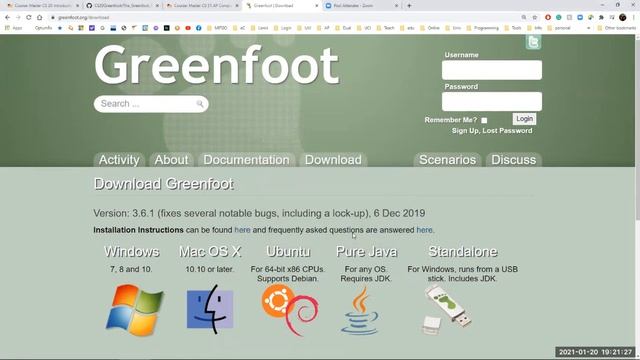Image resolution: width=640 pixels, height=360 pixels.
Task: Open the Twitter icon in the header
Action: [533, 42]
